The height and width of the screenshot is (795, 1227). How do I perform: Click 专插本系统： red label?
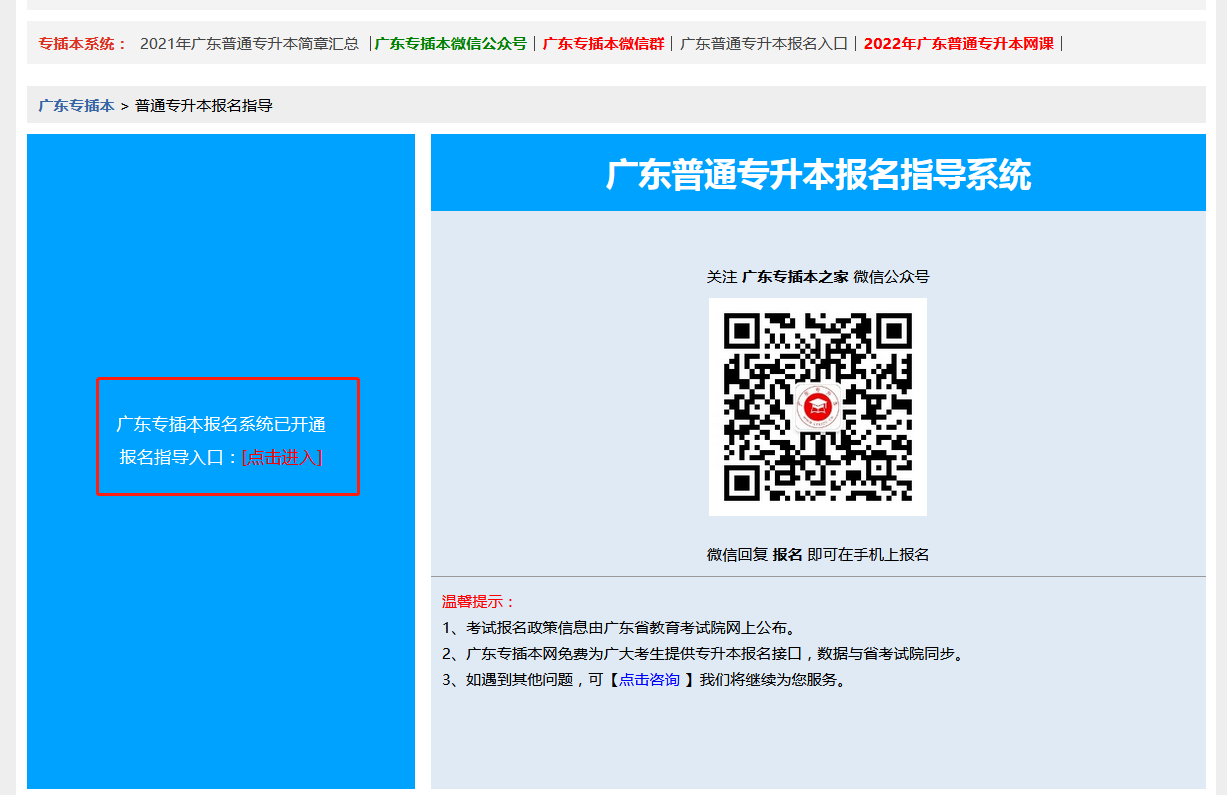[83, 44]
